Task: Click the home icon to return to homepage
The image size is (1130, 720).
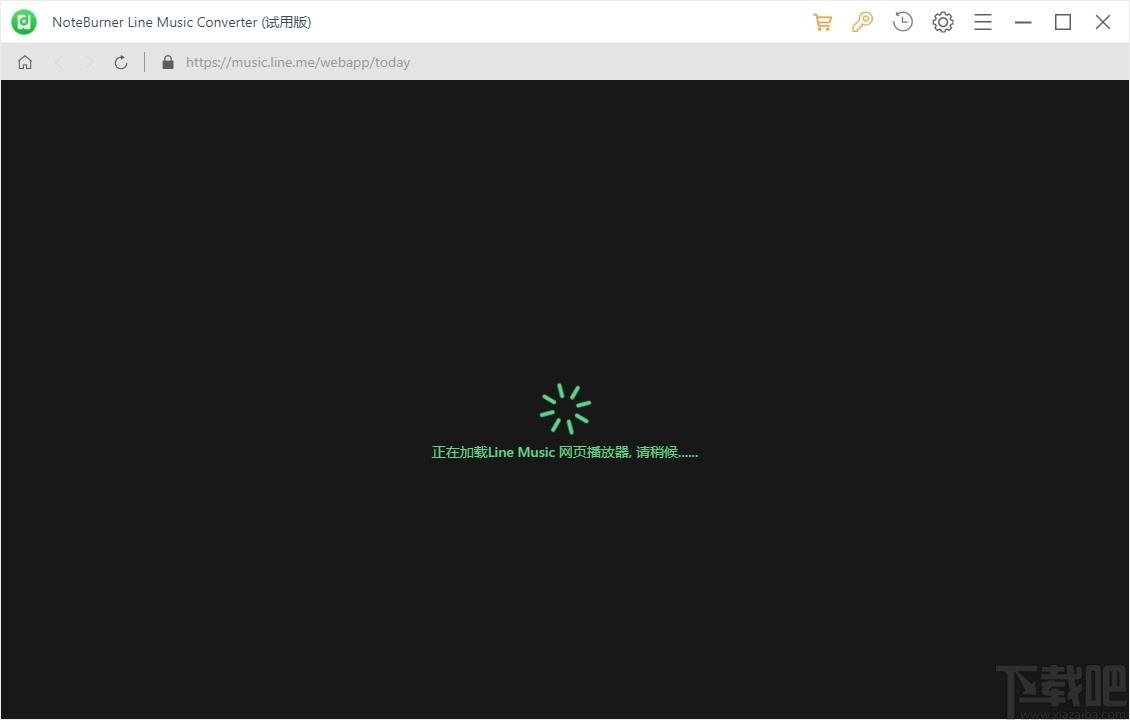Action: [24, 61]
